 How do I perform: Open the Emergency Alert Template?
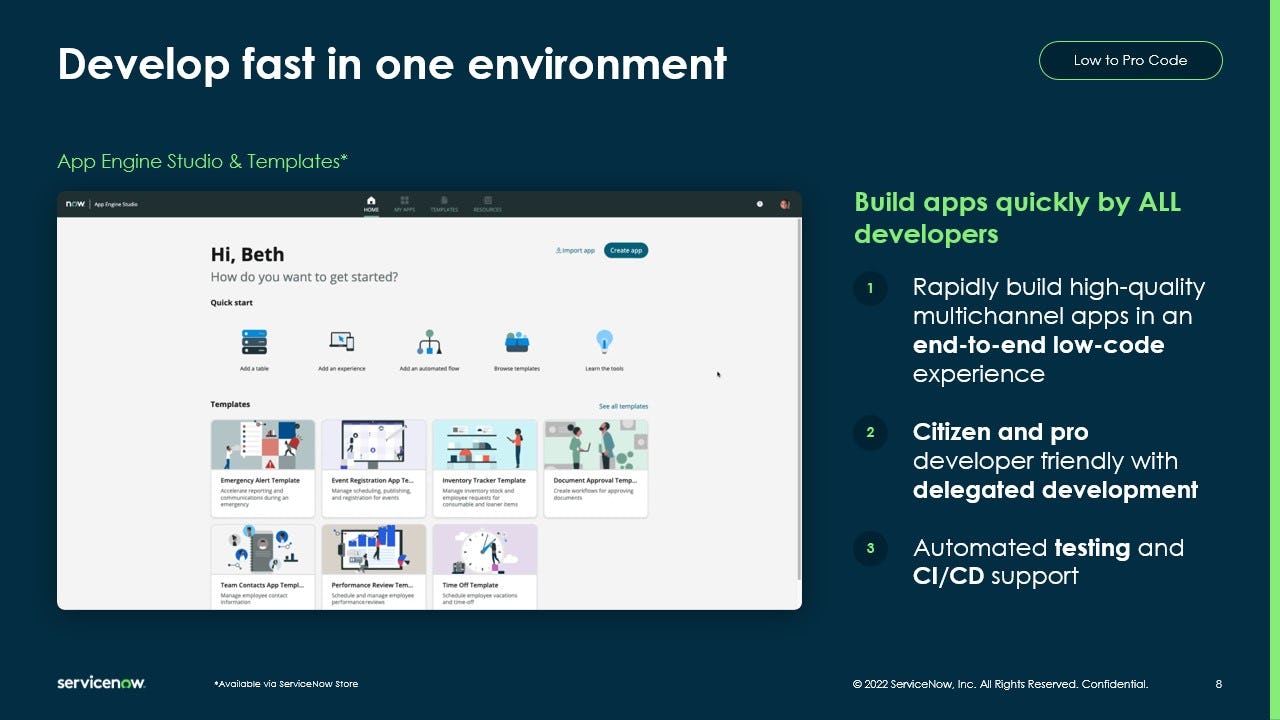point(262,467)
